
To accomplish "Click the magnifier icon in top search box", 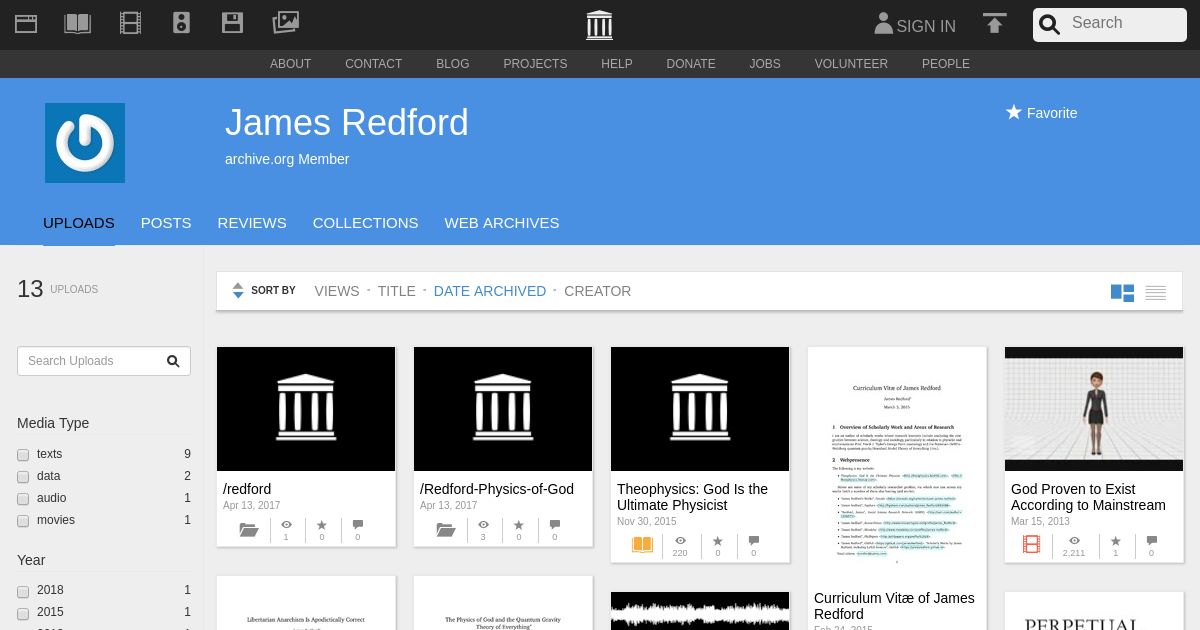I will pyautogui.click(x=1049, y=25).
